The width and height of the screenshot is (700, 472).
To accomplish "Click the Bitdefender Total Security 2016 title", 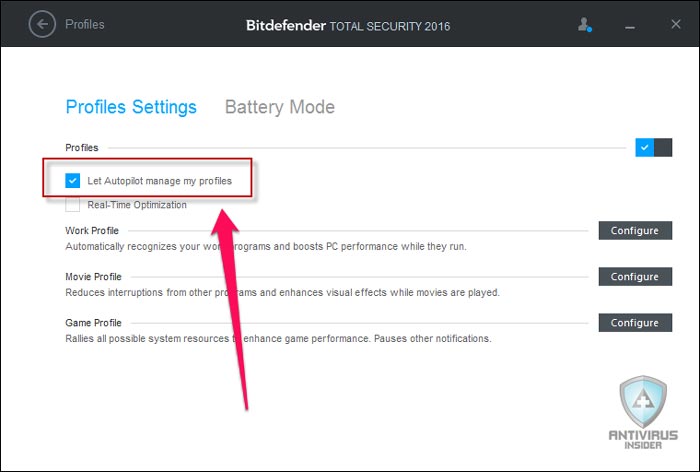I will [x=348, y=26].
